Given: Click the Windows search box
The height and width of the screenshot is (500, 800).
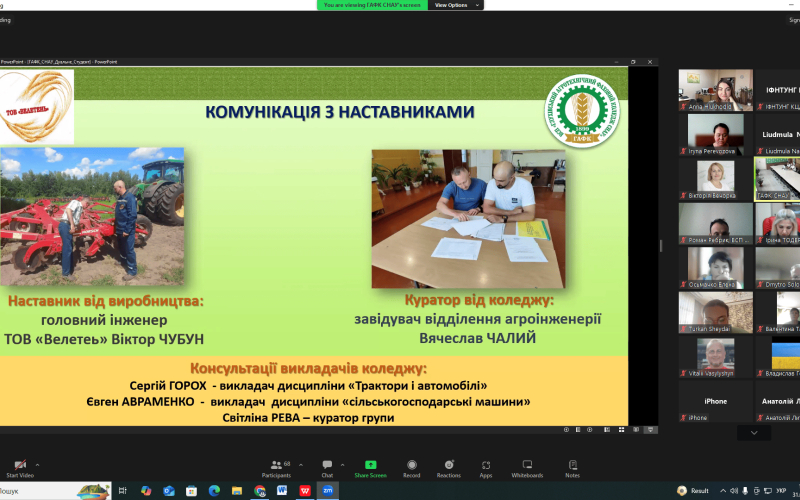Looking at the screenshot, I should point(55,491).
